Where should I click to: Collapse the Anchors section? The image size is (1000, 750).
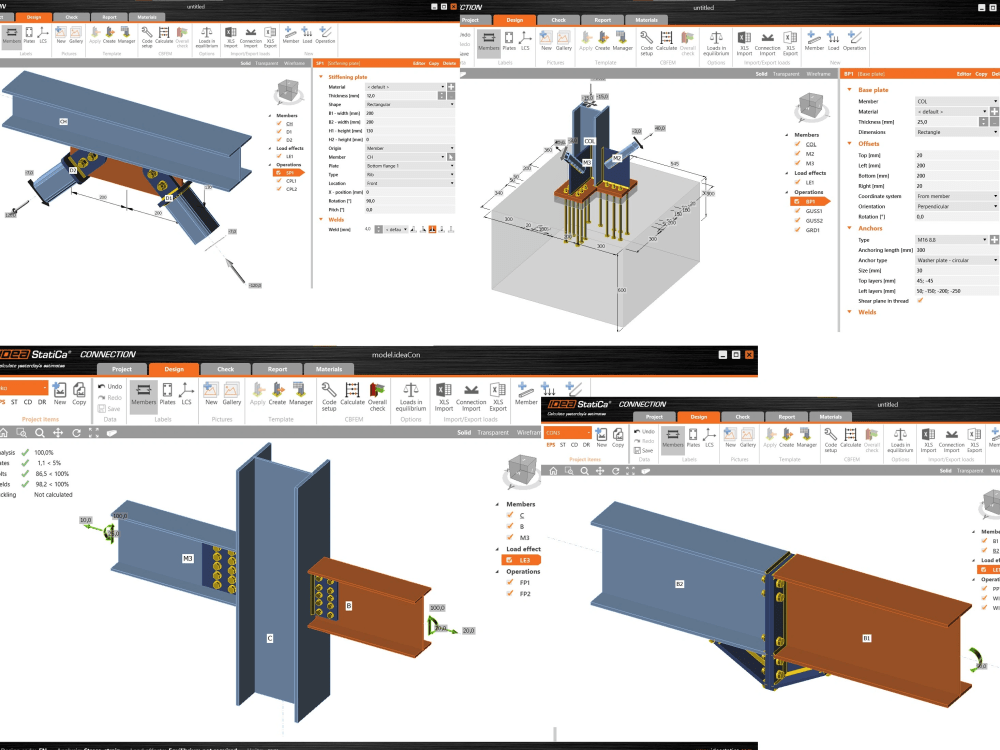[x=849, y=228]
